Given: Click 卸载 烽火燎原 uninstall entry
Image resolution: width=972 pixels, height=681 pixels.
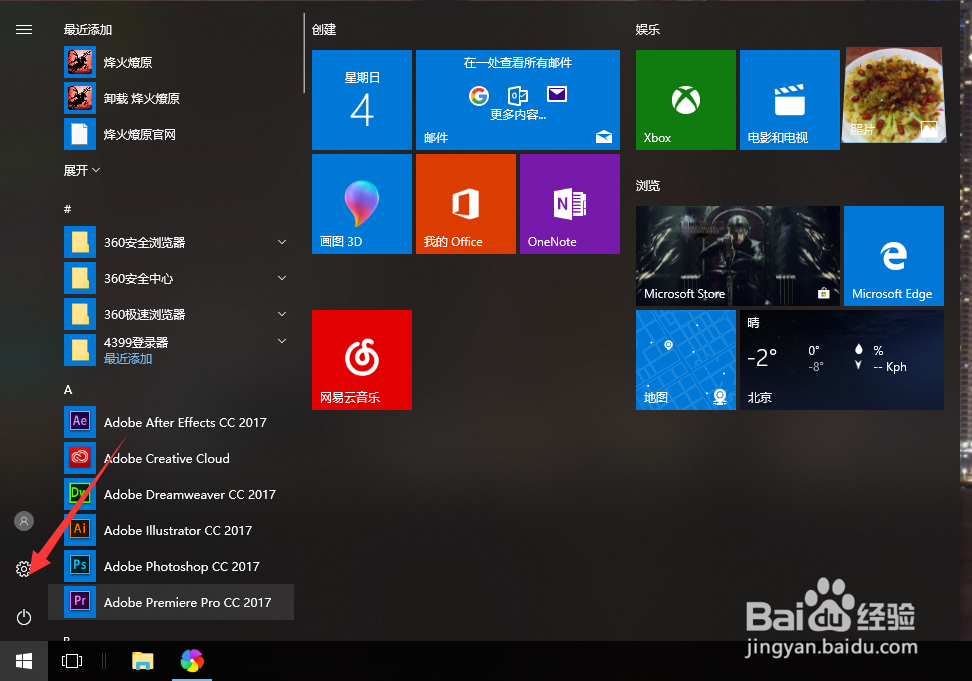Looking at the screenshot, I should click(170, 99).
